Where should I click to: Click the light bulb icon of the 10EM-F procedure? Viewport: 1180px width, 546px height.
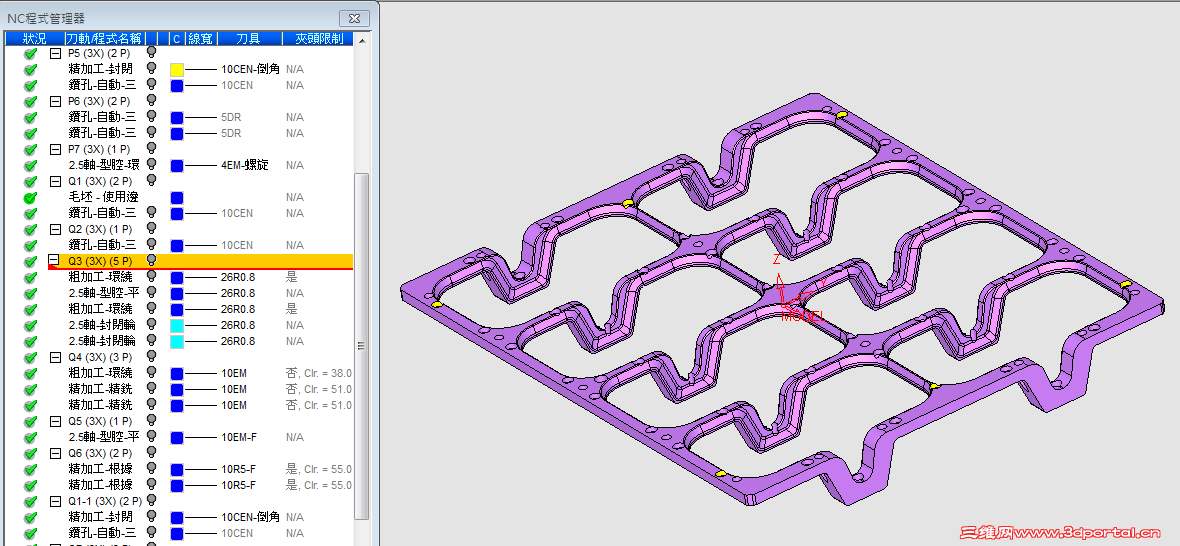click(x=151, y=436)
